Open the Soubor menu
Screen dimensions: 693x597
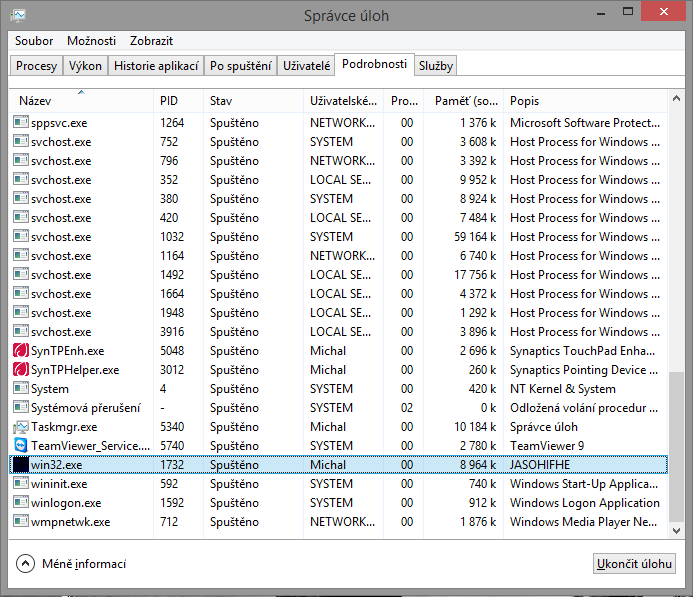click(x=35, y=41)
